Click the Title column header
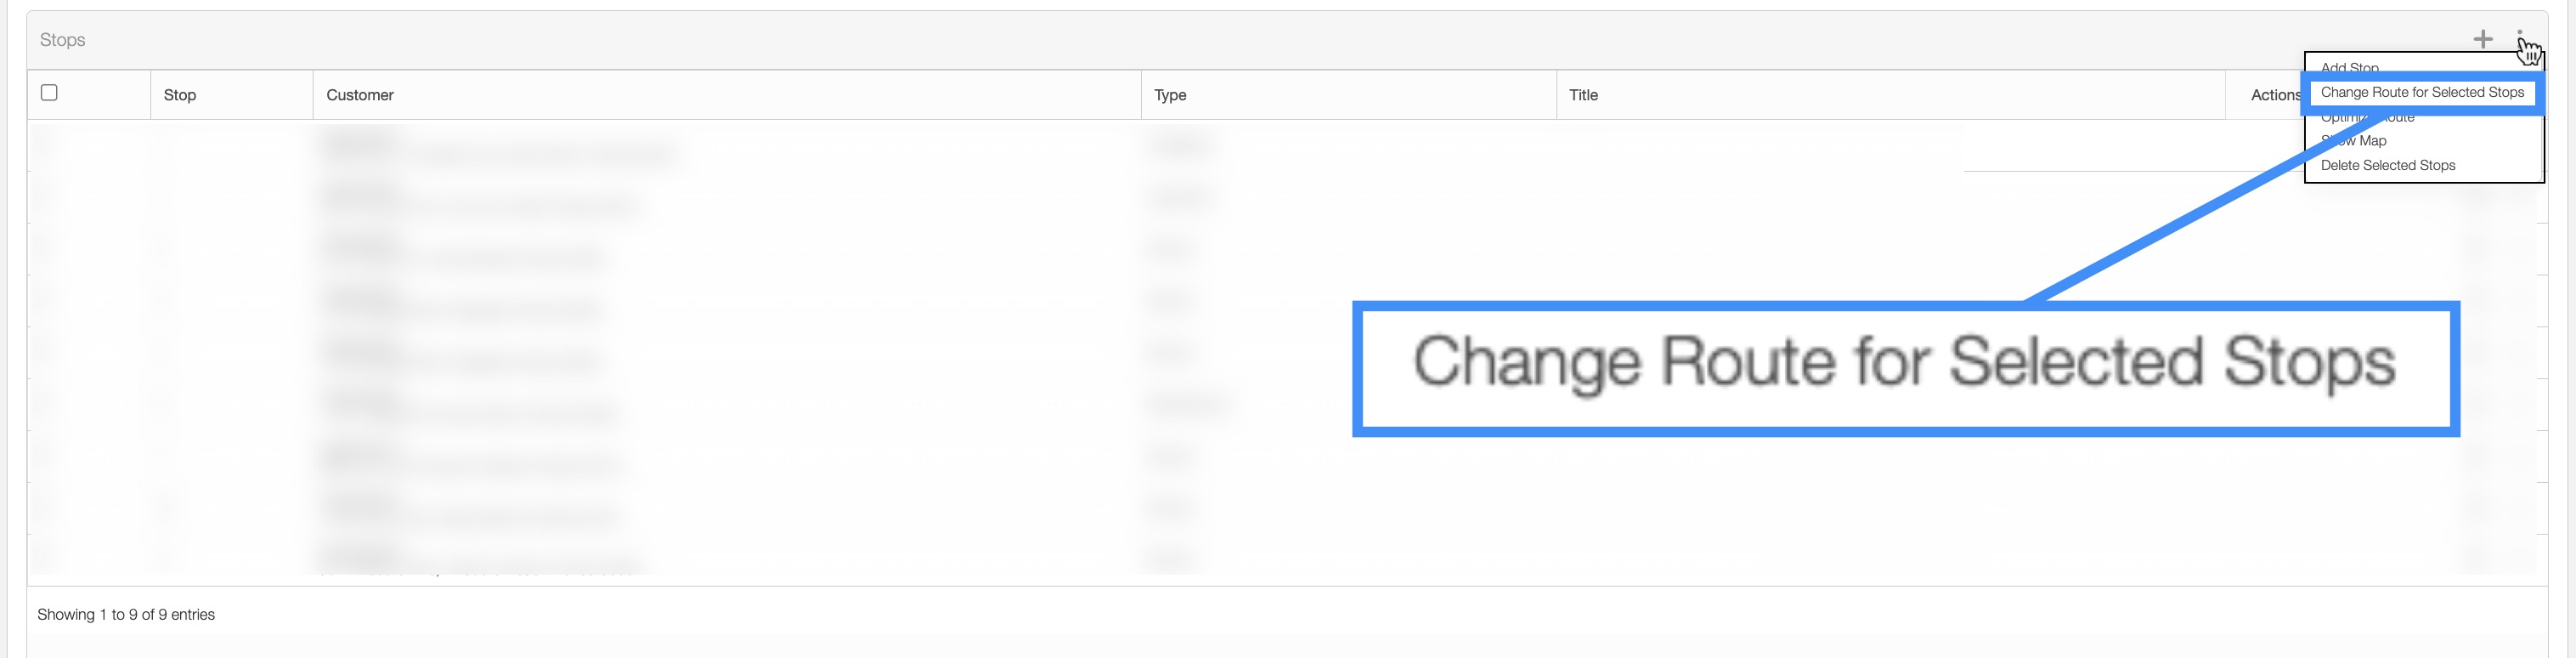Viewport: 2576px width, 658px height. 1583,95
